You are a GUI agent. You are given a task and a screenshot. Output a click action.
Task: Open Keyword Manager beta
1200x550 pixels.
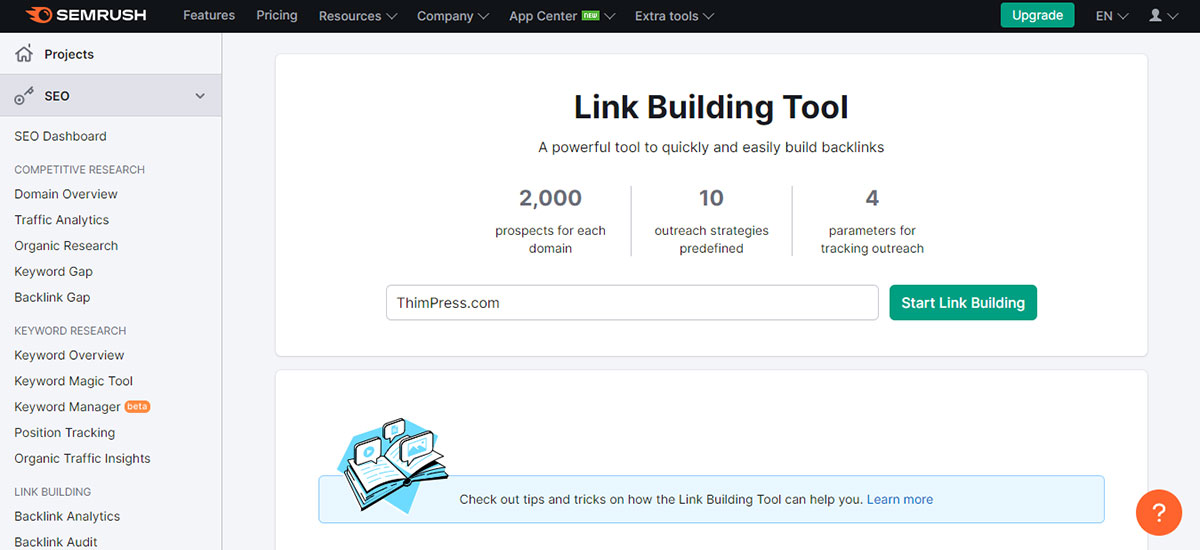click(x=82, y=407)
